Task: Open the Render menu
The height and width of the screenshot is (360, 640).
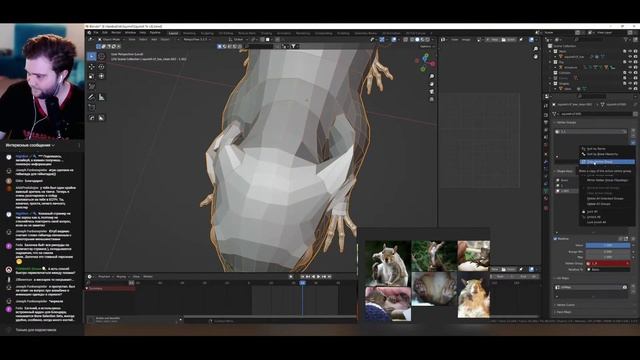Action: click(116, 33)
